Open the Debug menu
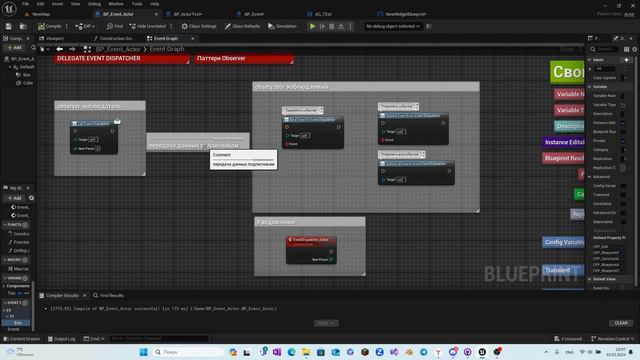The height and width of the screenshot is (360, 640). [x=94, y=4]
